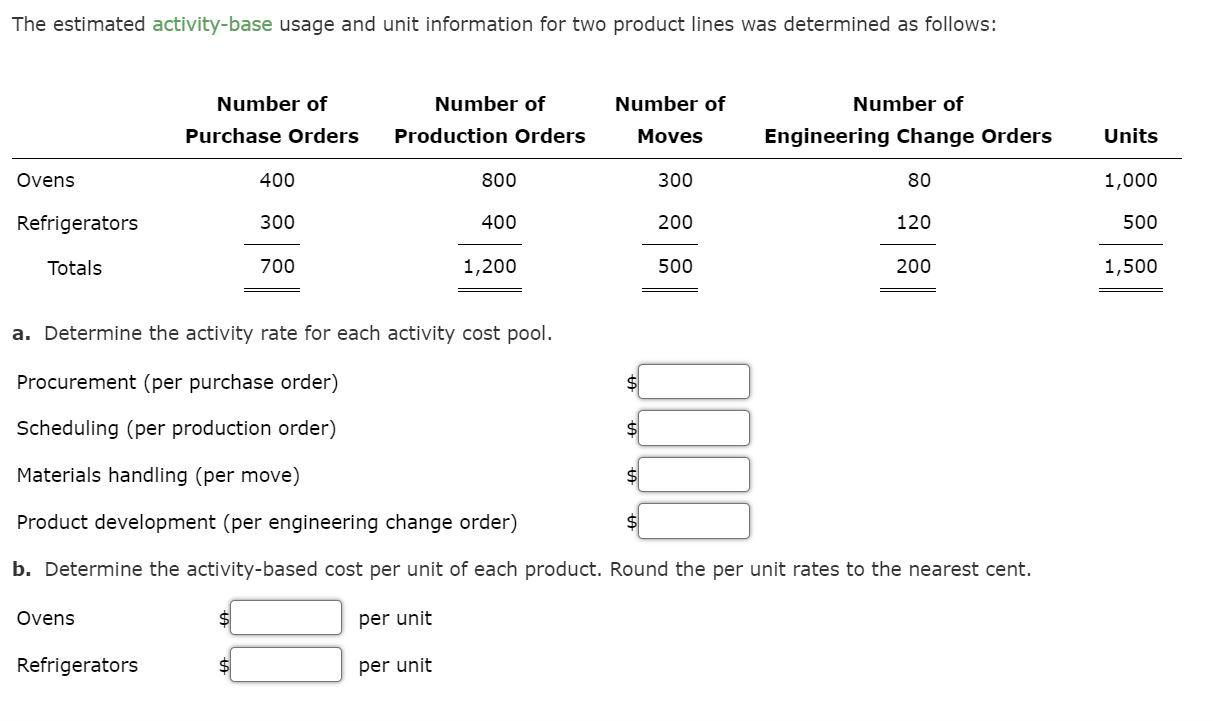Viewport: 1213px width, 721px height.
Task: Open the activity-base link
Action: click(214, 23)
